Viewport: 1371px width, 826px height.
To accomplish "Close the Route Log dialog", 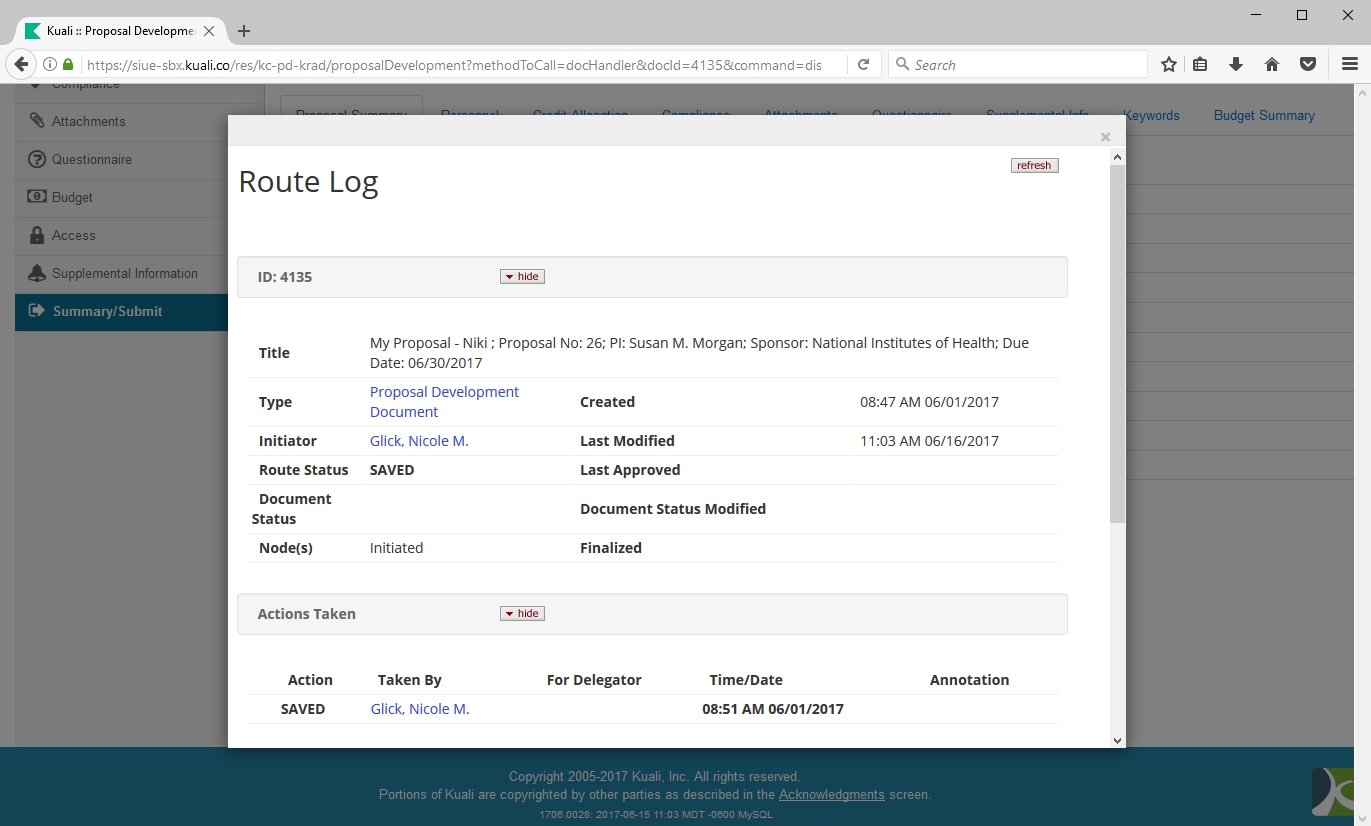I will click(1105, 137).
